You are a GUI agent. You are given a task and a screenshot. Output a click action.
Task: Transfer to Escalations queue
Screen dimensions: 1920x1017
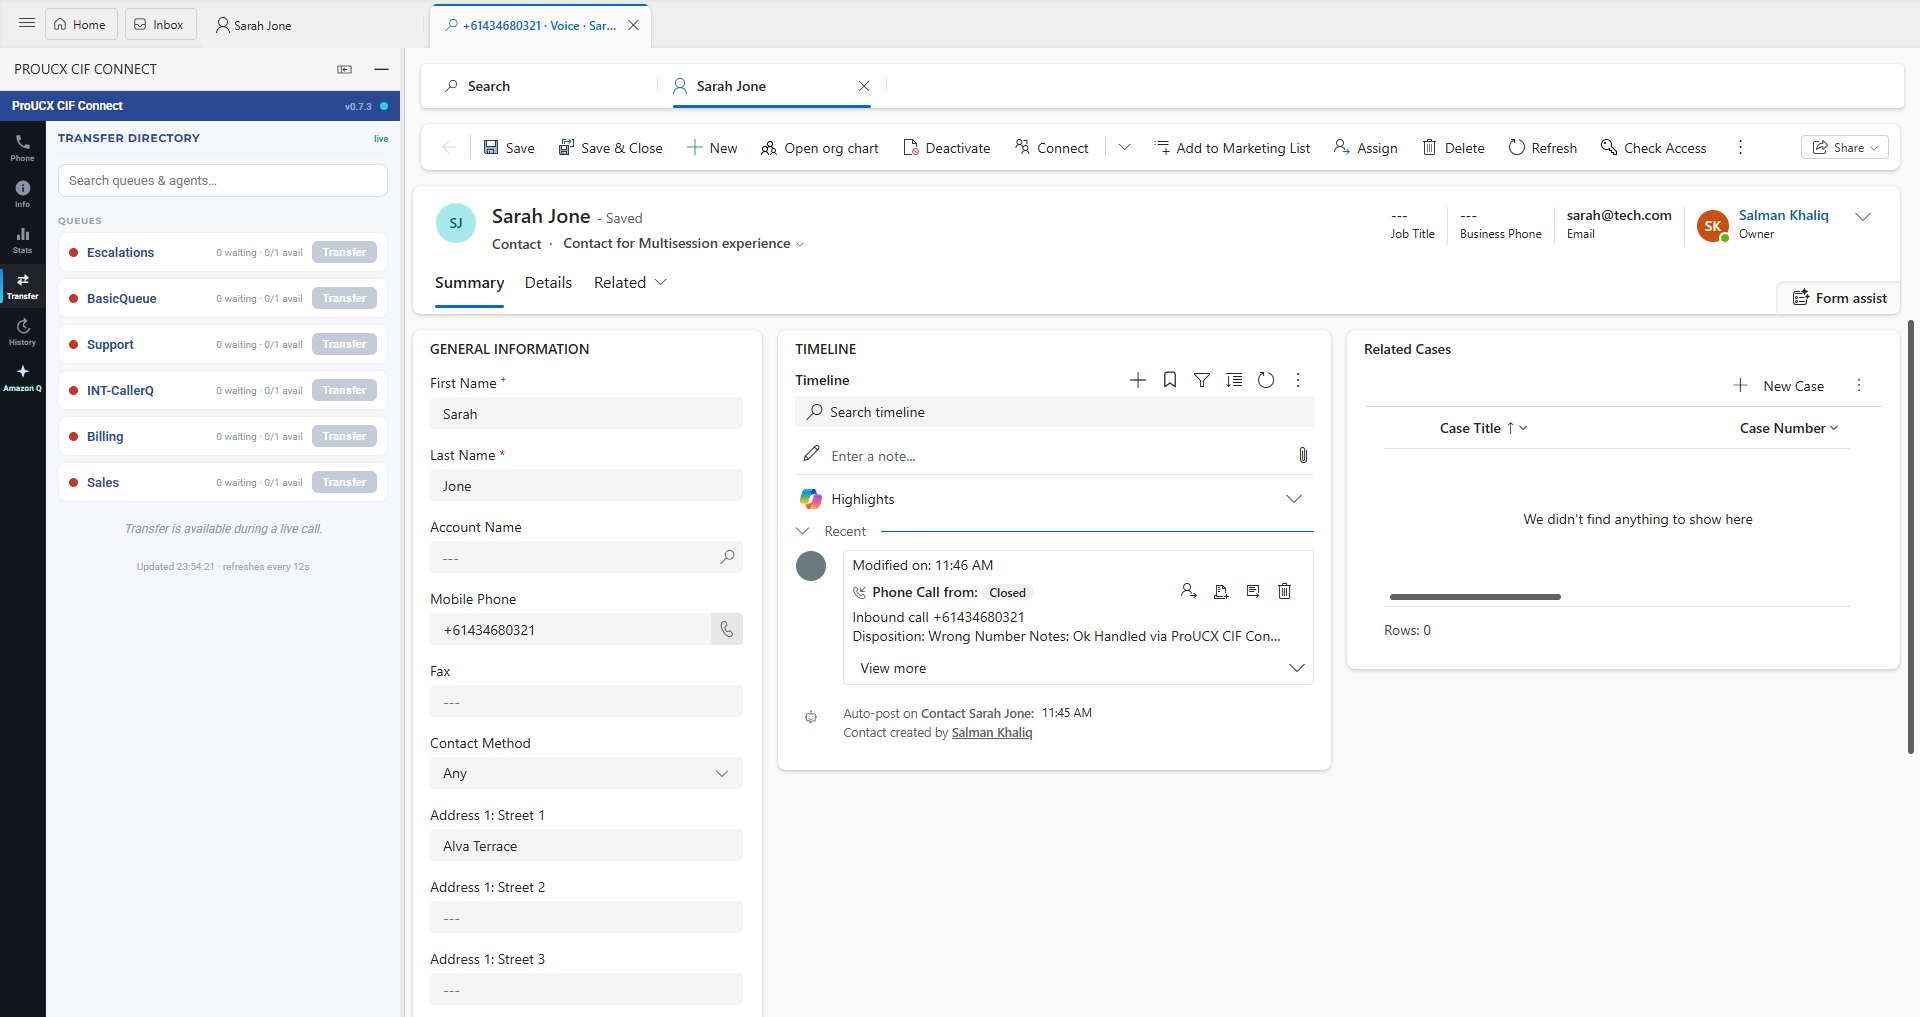[x=344, y=252]
